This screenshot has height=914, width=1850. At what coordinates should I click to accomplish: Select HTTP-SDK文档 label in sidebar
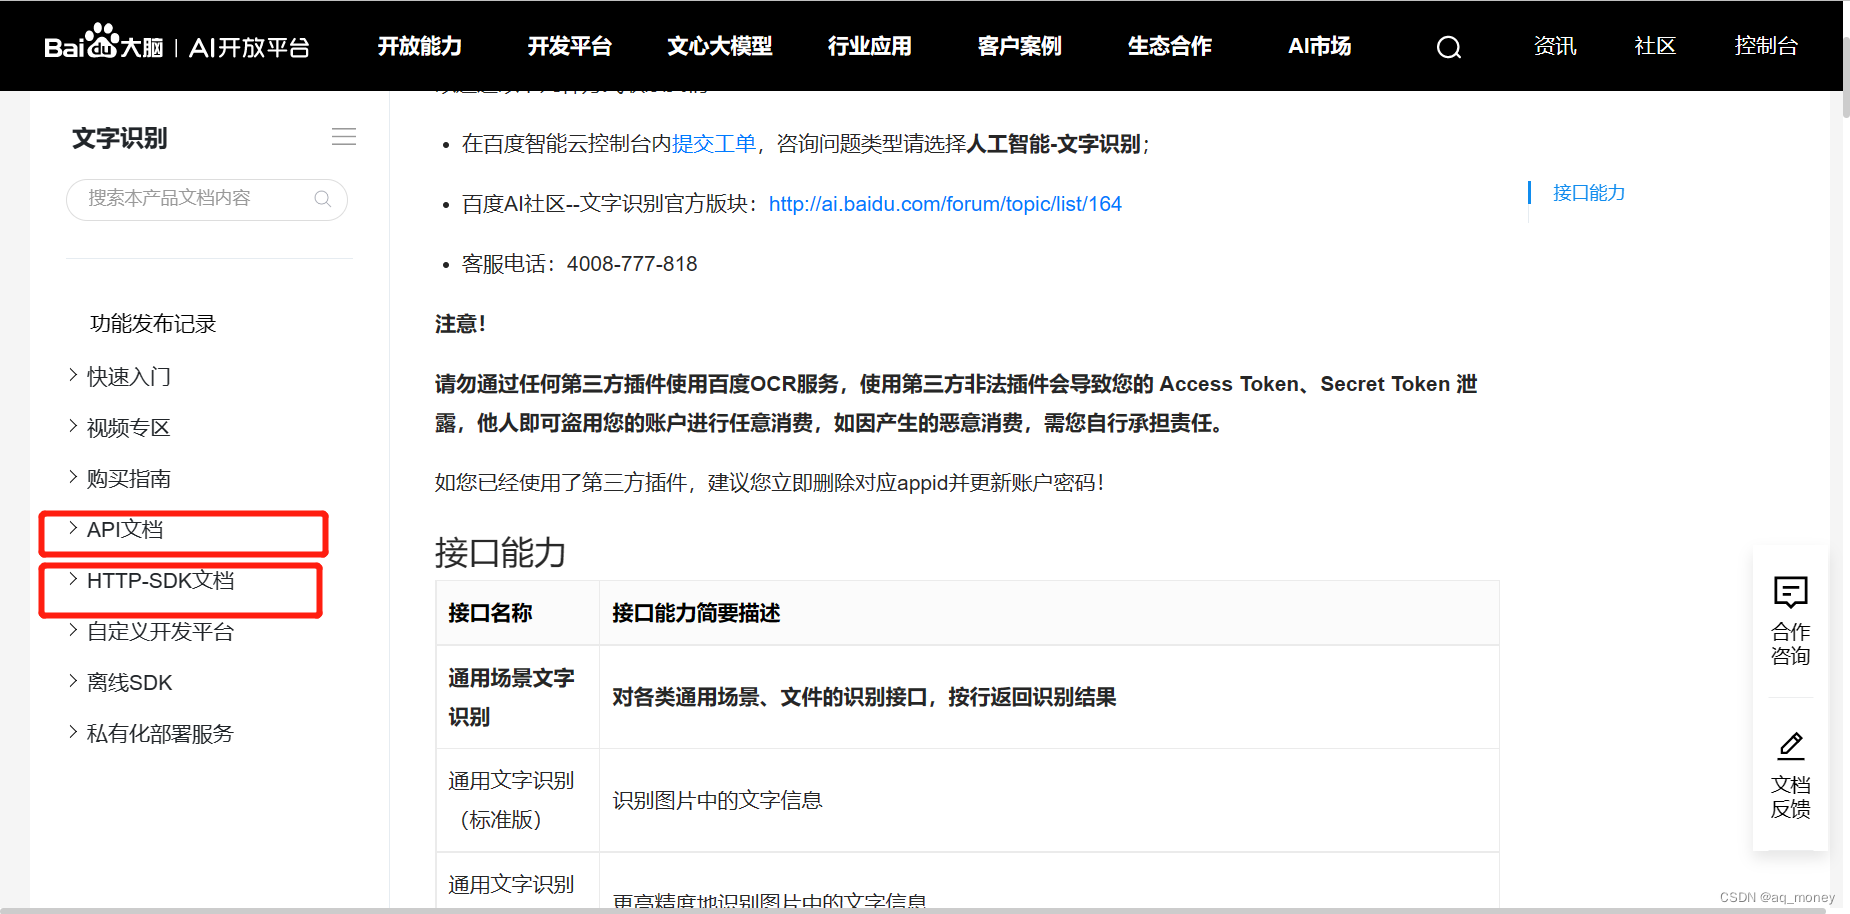click(161, 580)
